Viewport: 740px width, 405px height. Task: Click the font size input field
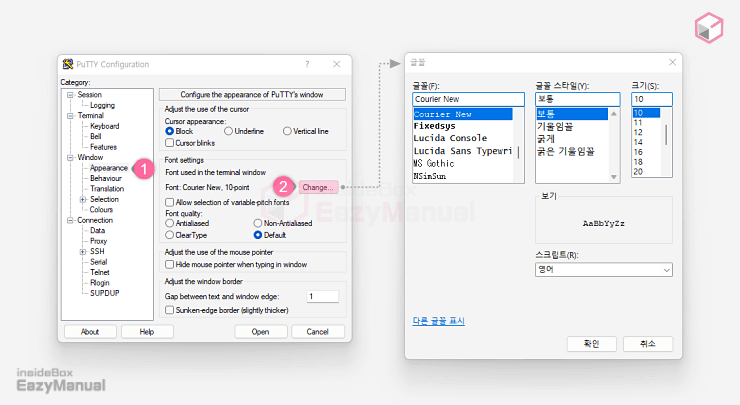coord(652,99)
